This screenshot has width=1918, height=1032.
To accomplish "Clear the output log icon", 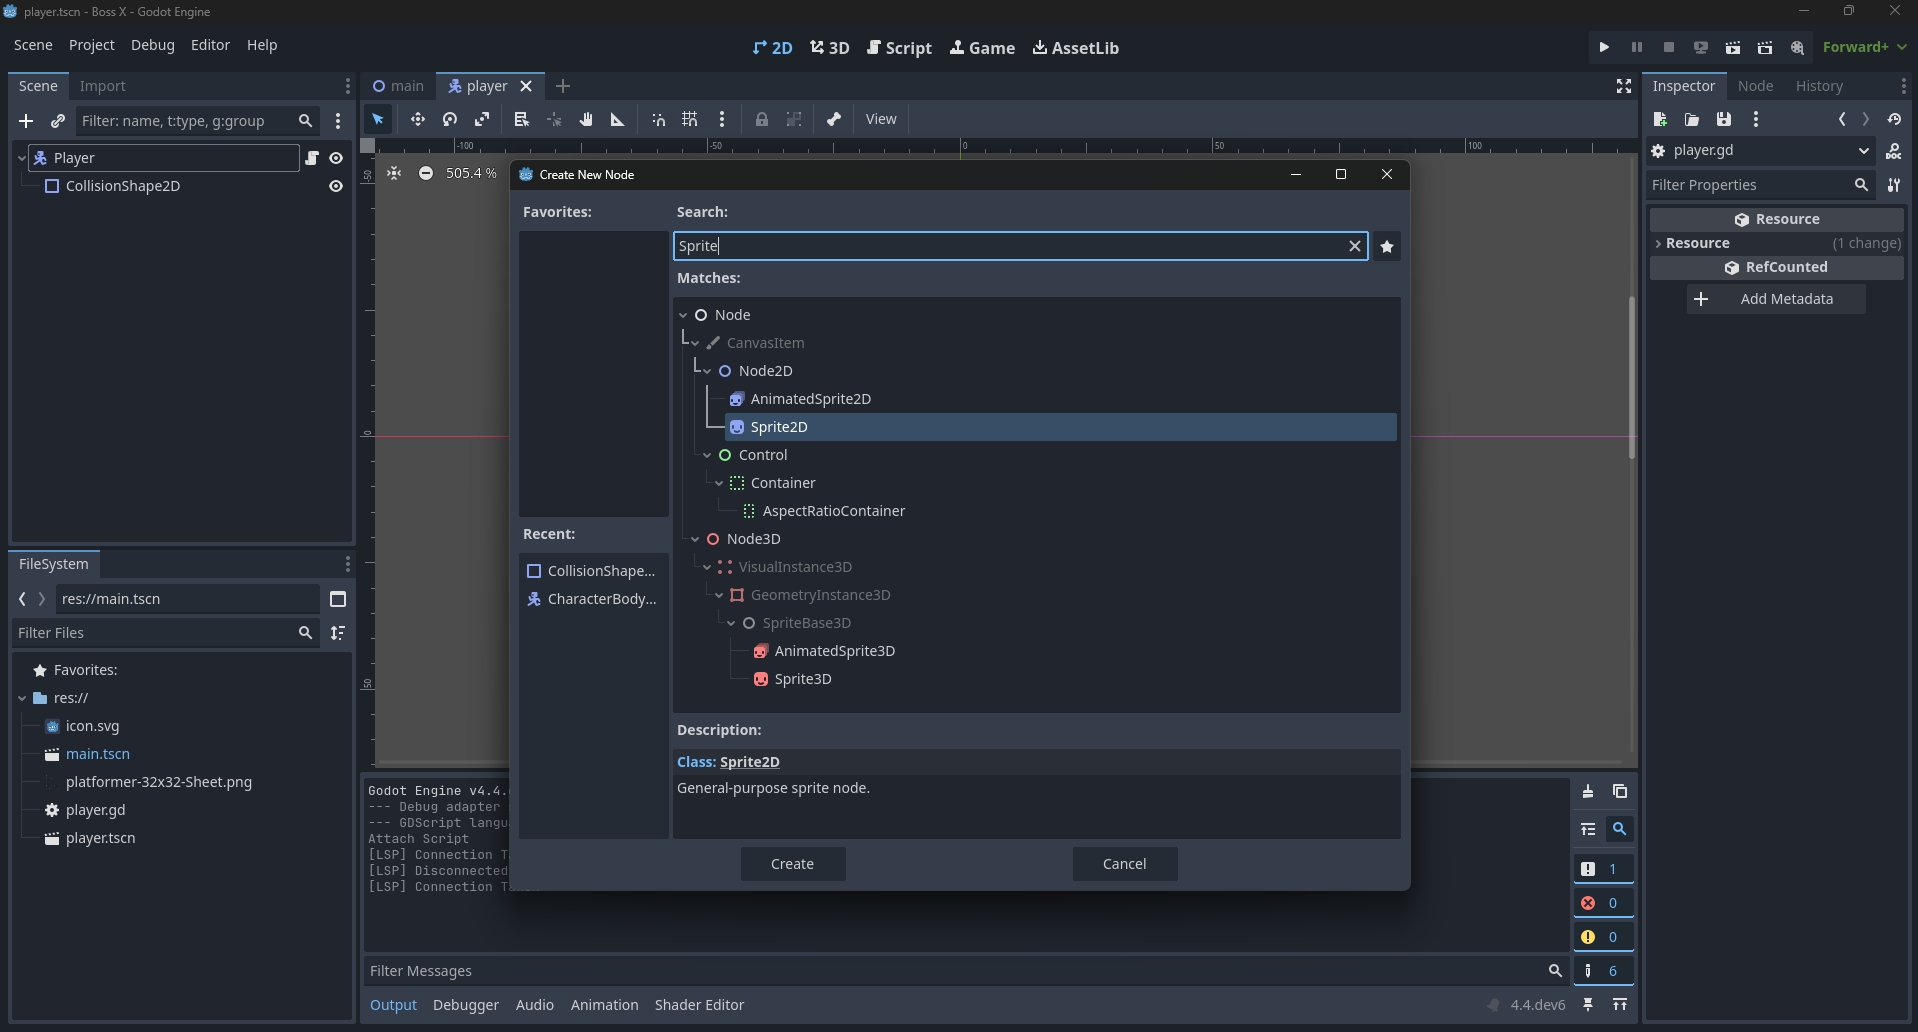I will pos(1588,791).
